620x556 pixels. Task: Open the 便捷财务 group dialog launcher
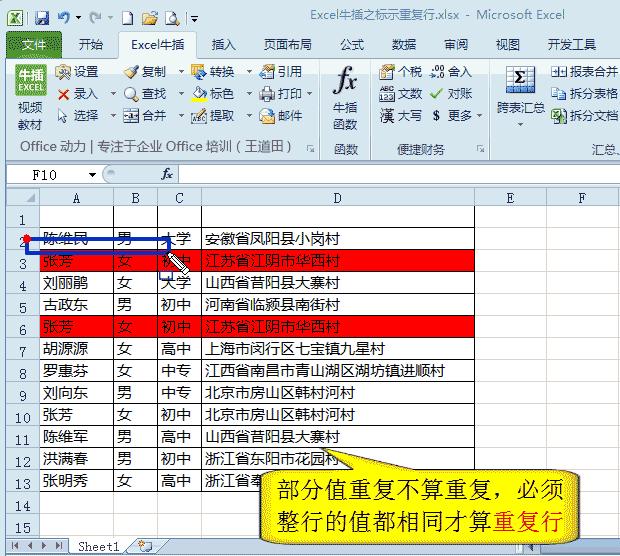(480, 149)
